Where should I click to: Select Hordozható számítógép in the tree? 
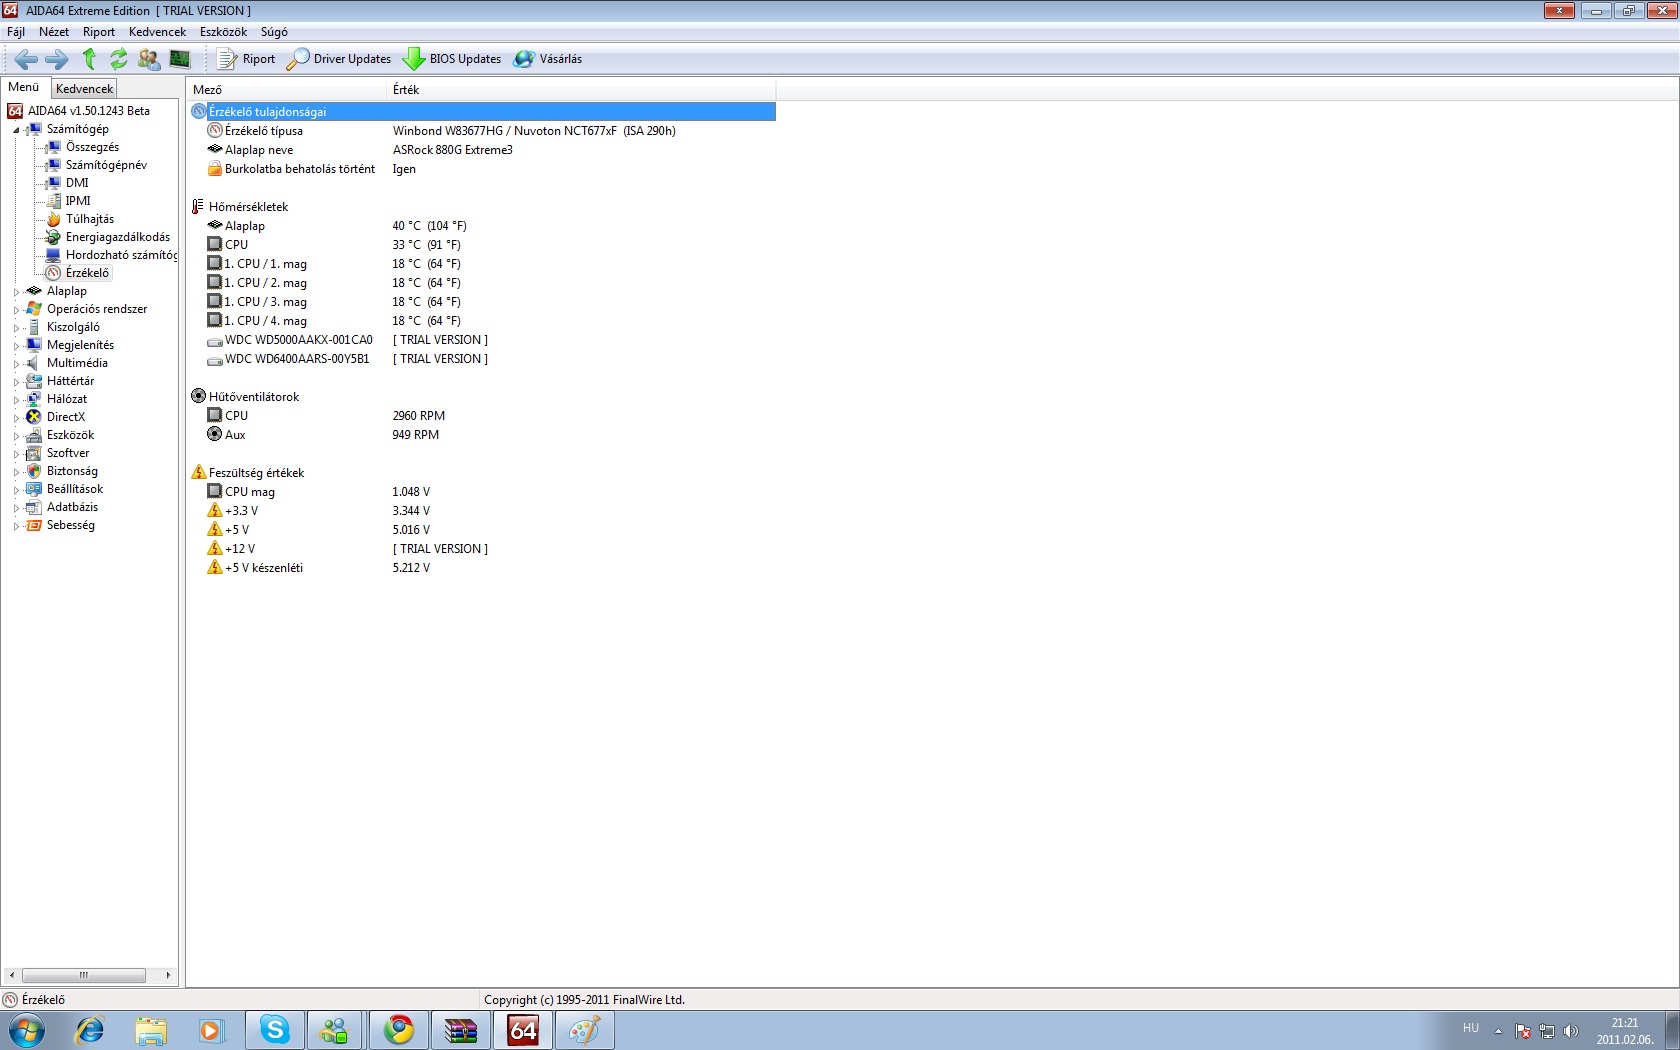[x=121, y=255]
